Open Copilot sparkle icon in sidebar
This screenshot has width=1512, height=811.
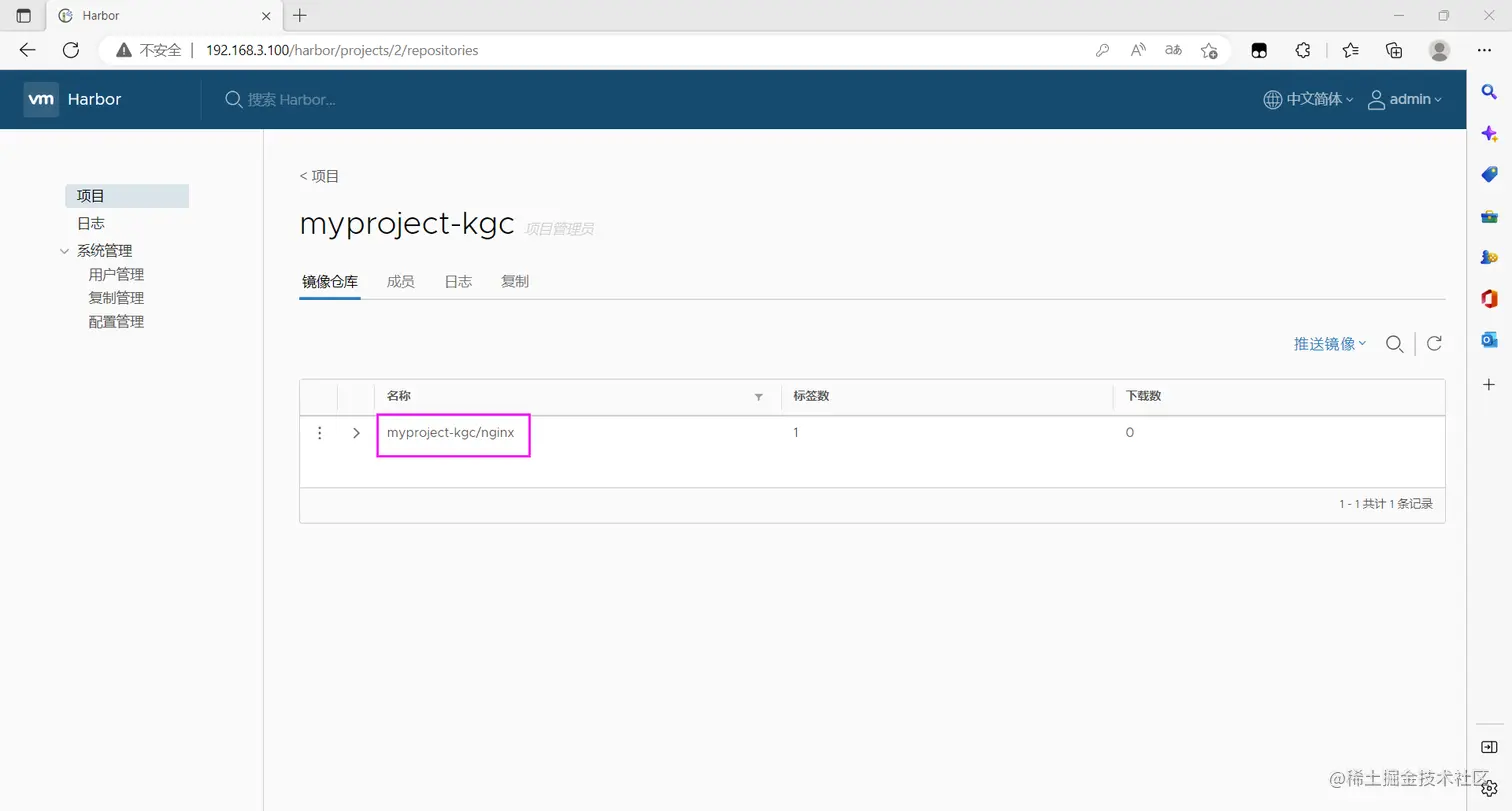pyautogui.click(x=1489, y=133)
